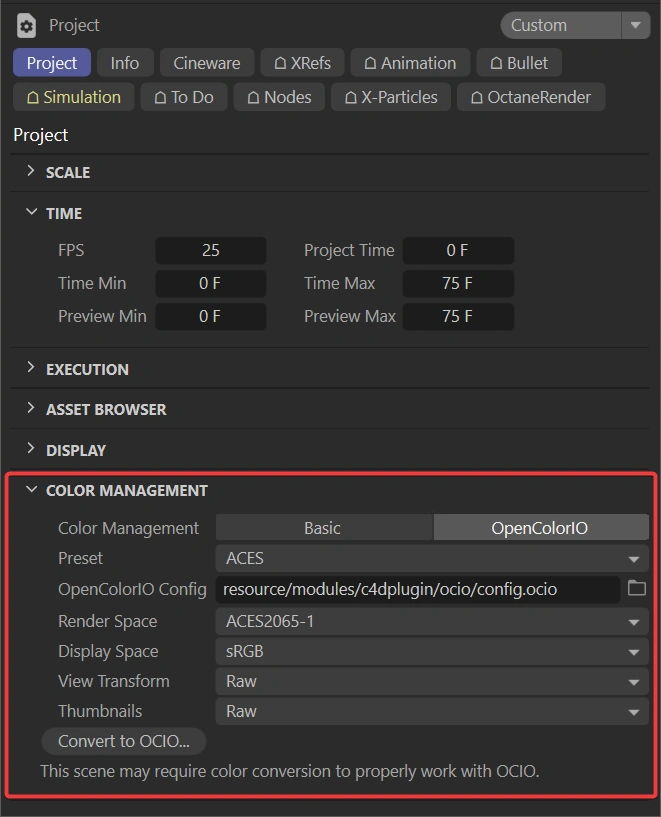Viewport: 661px width, 817px height.
Task: Click the Simulation tab's lock icon
Action: tap(33, 97)
